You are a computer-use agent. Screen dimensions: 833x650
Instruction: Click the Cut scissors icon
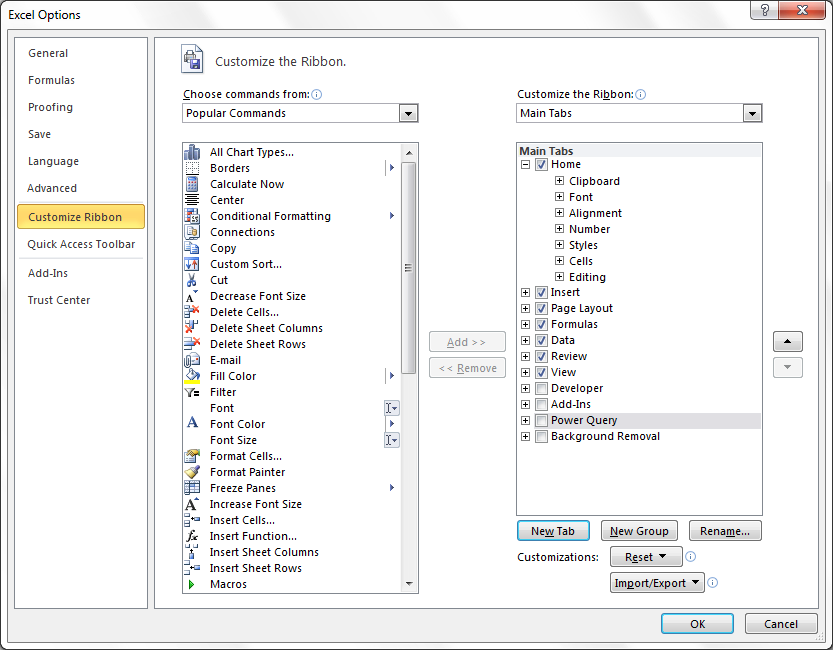(x=192, y=280)
